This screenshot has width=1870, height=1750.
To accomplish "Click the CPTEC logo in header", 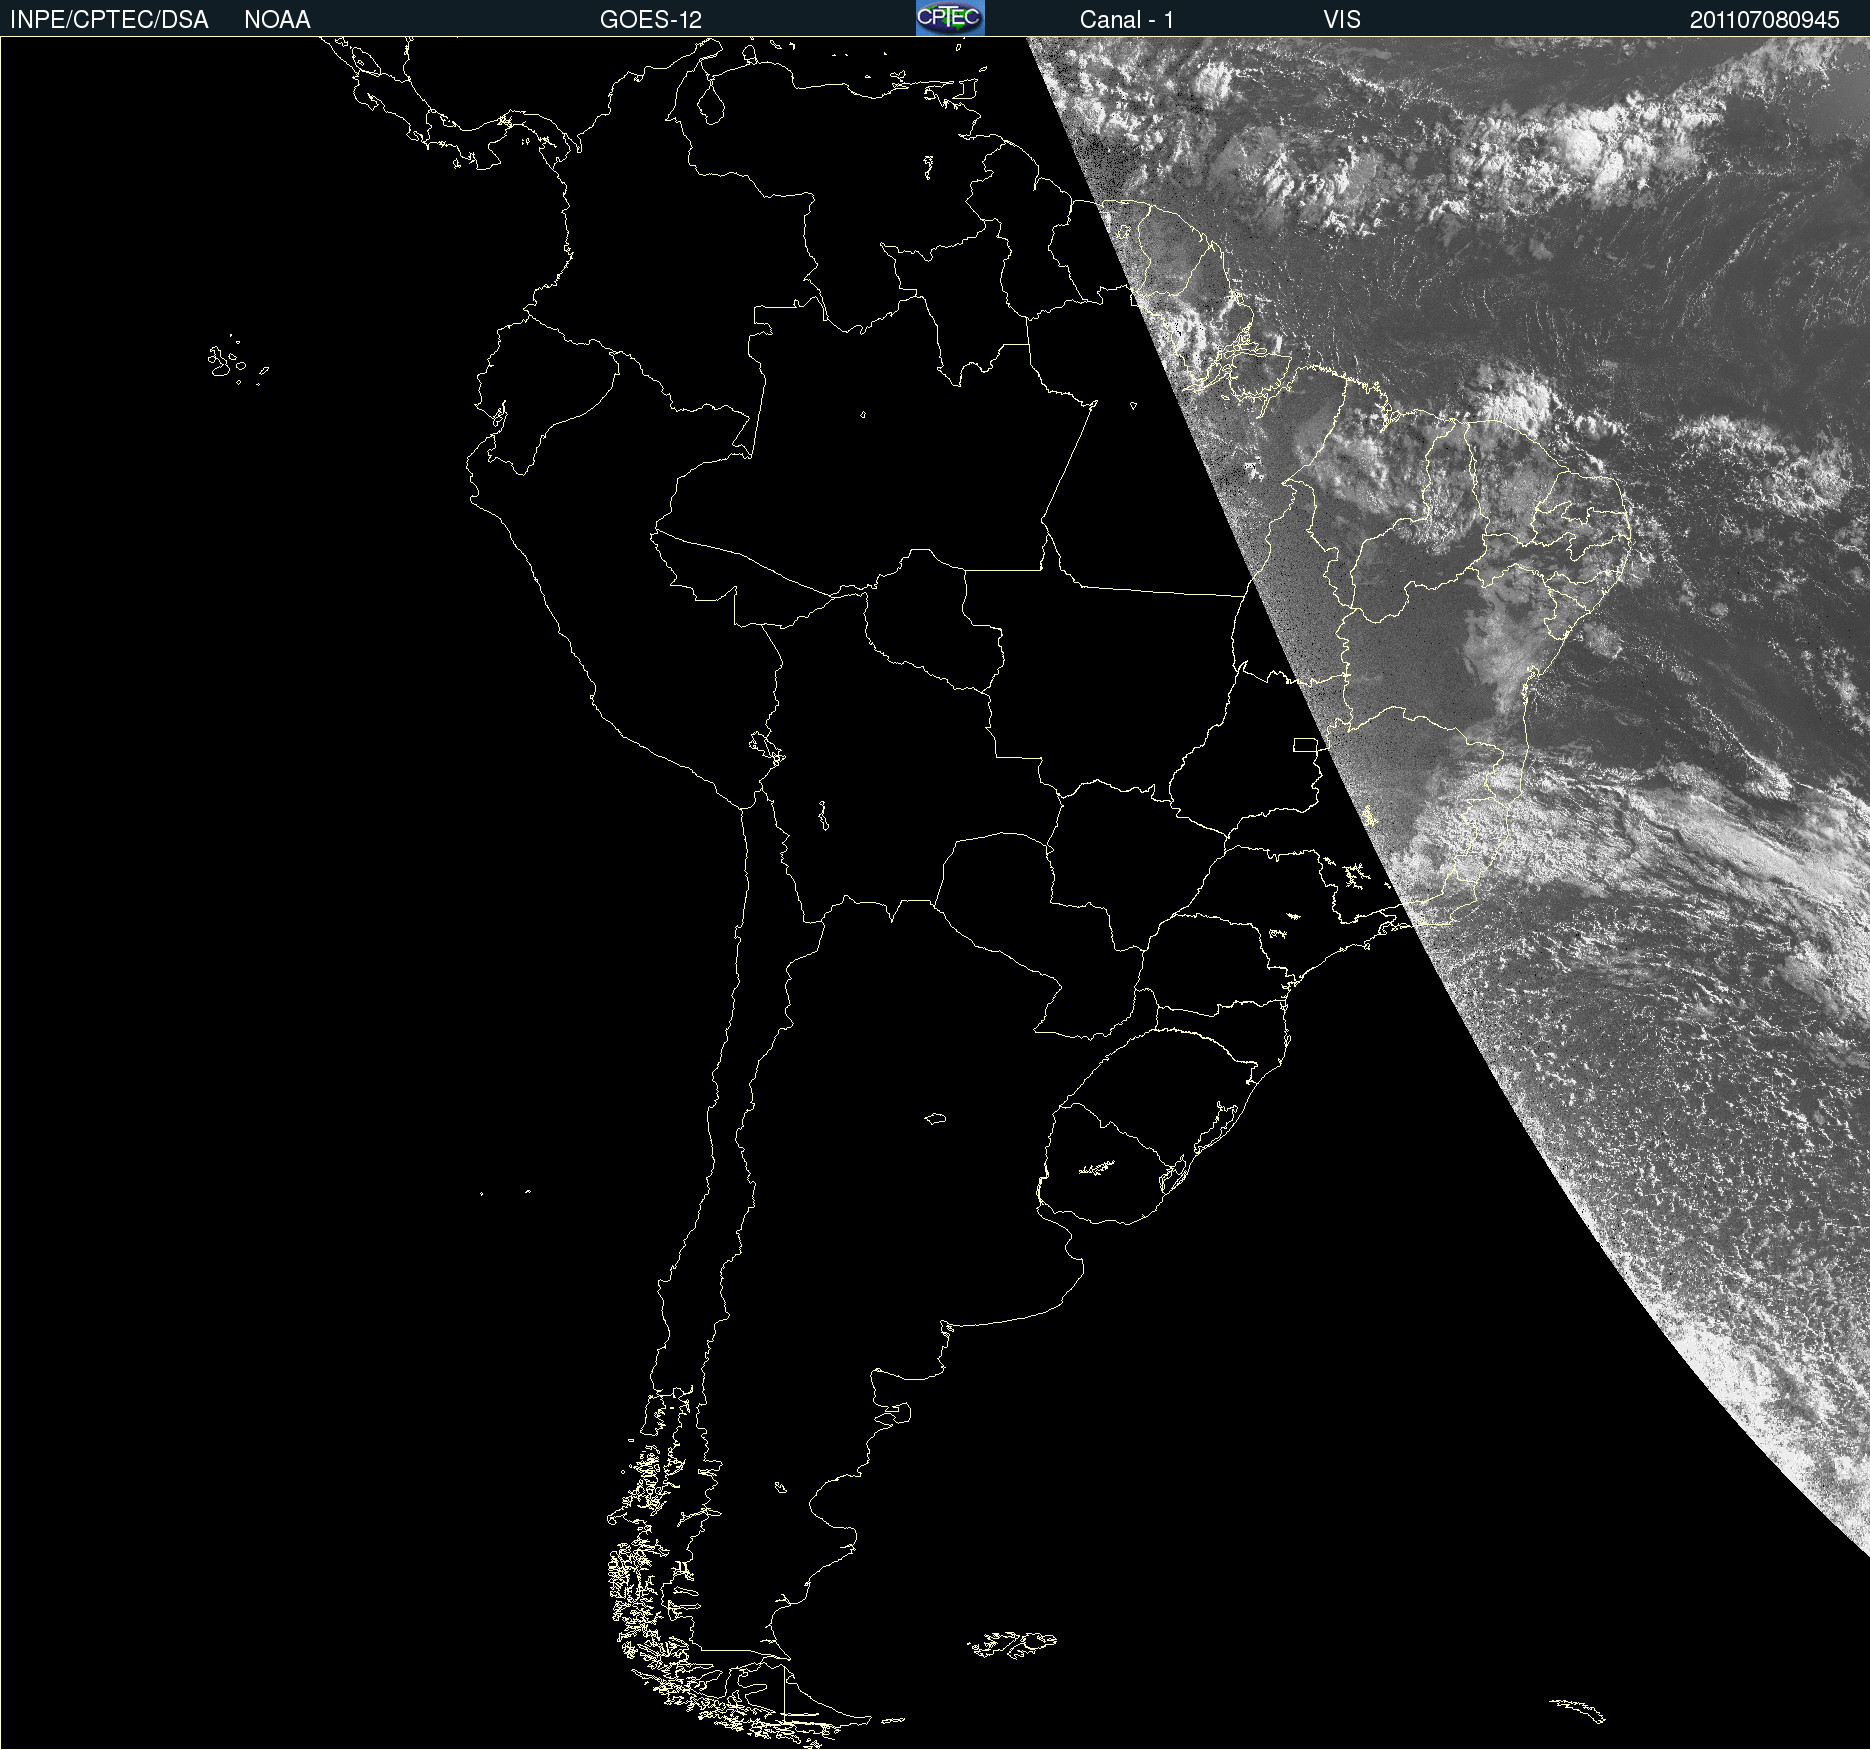I will (x=950, y=18).
